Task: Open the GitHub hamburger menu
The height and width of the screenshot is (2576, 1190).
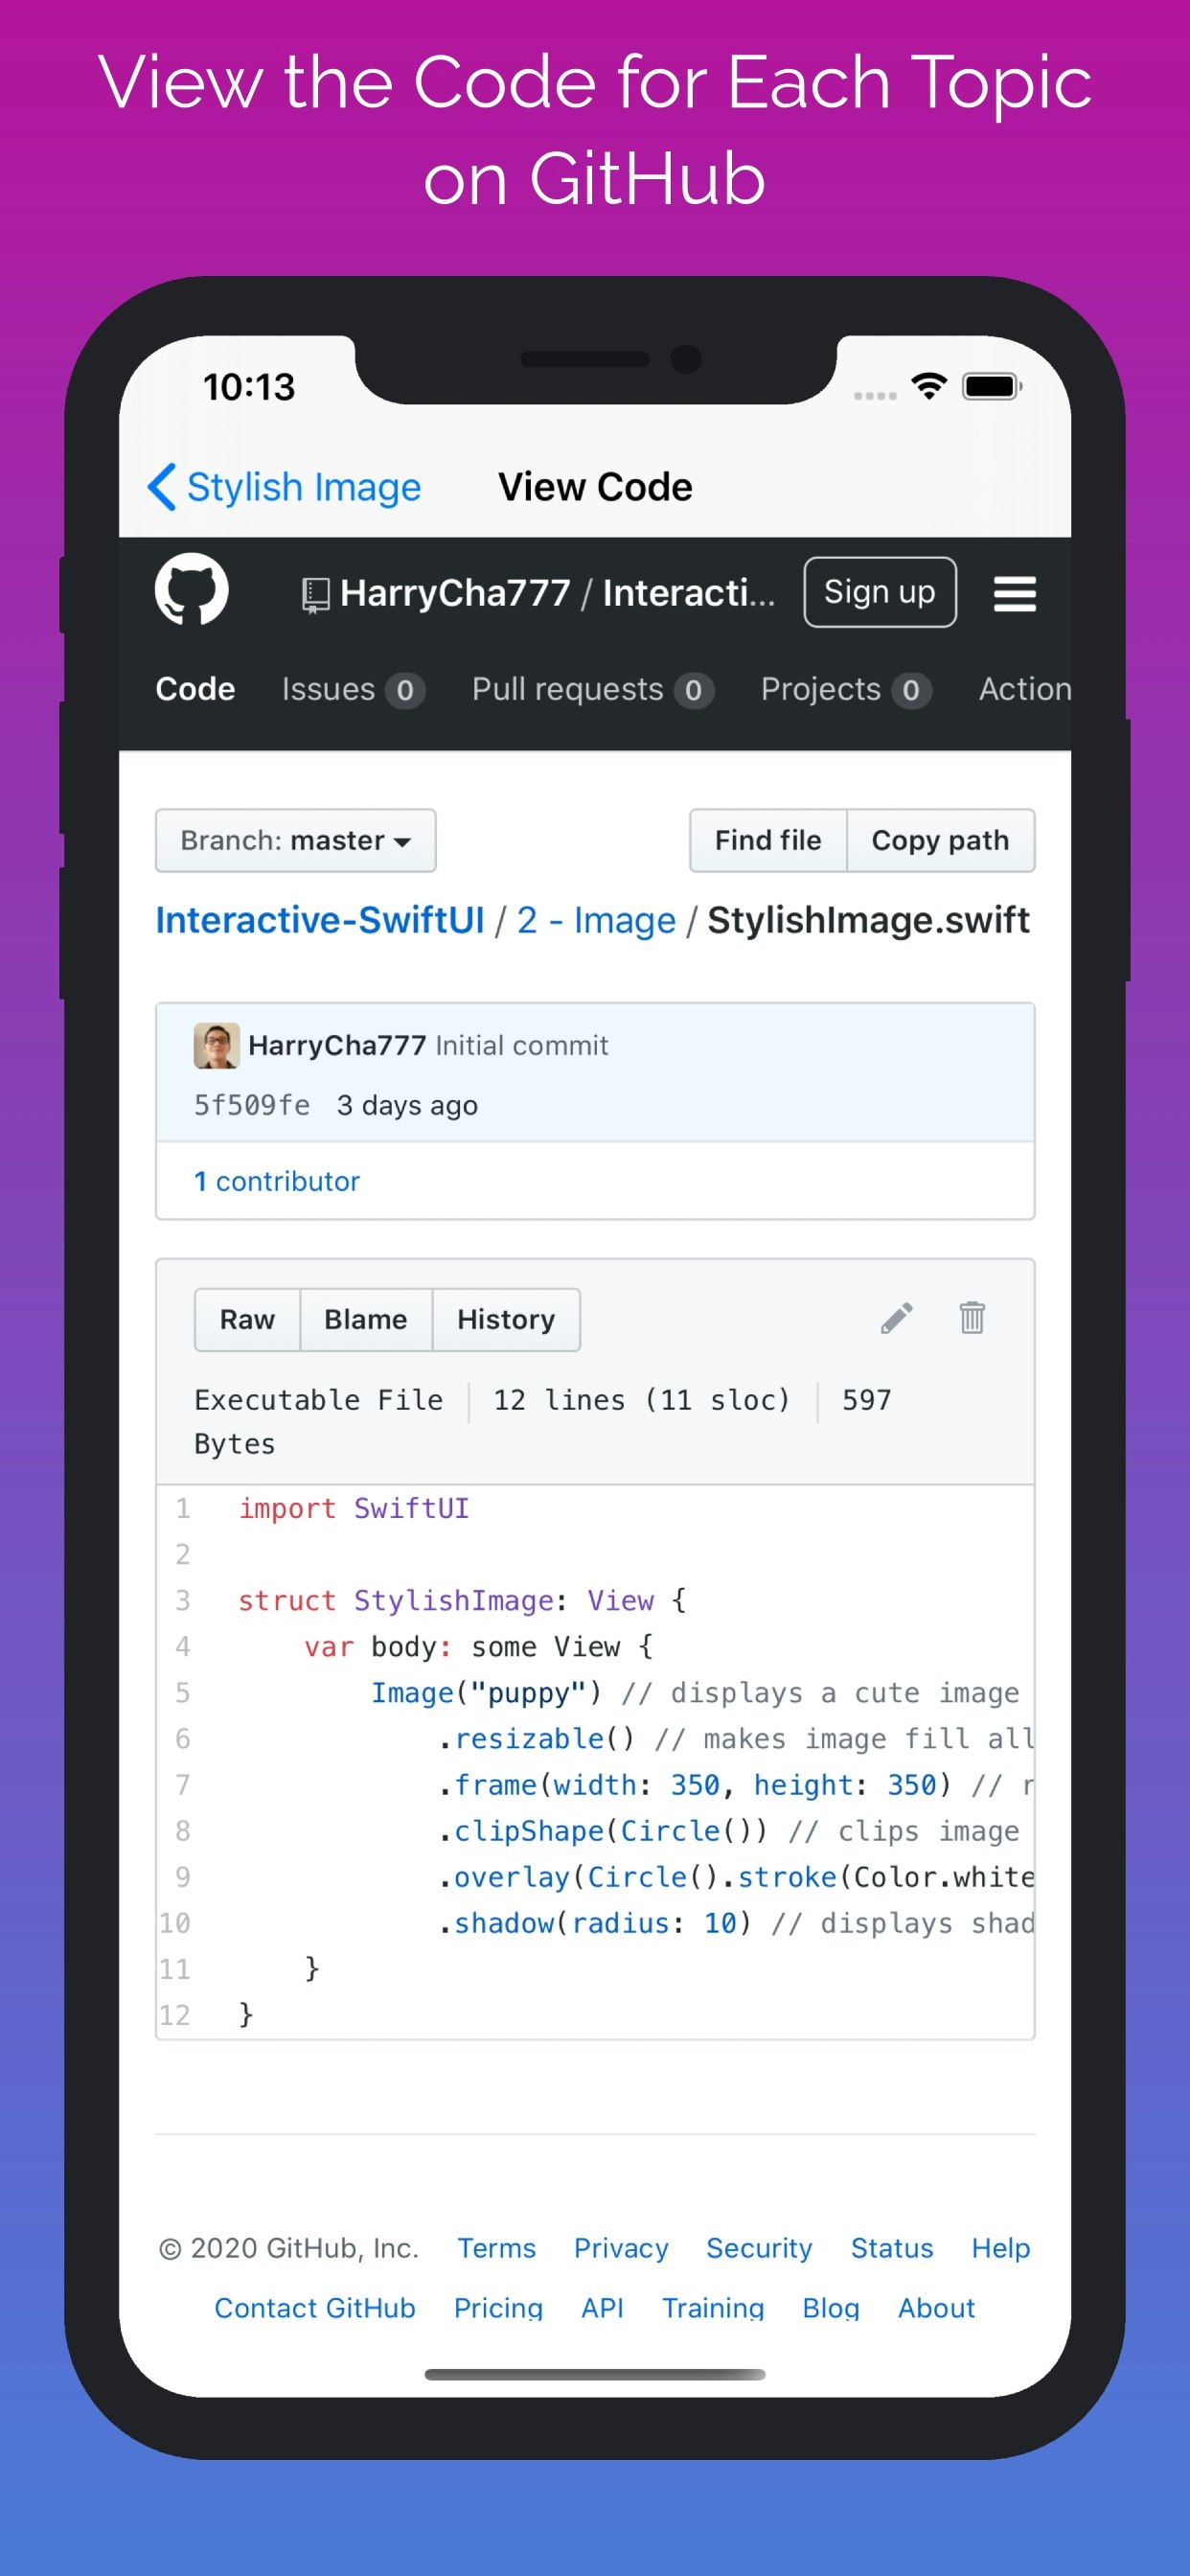Action: click(1015, 592)
